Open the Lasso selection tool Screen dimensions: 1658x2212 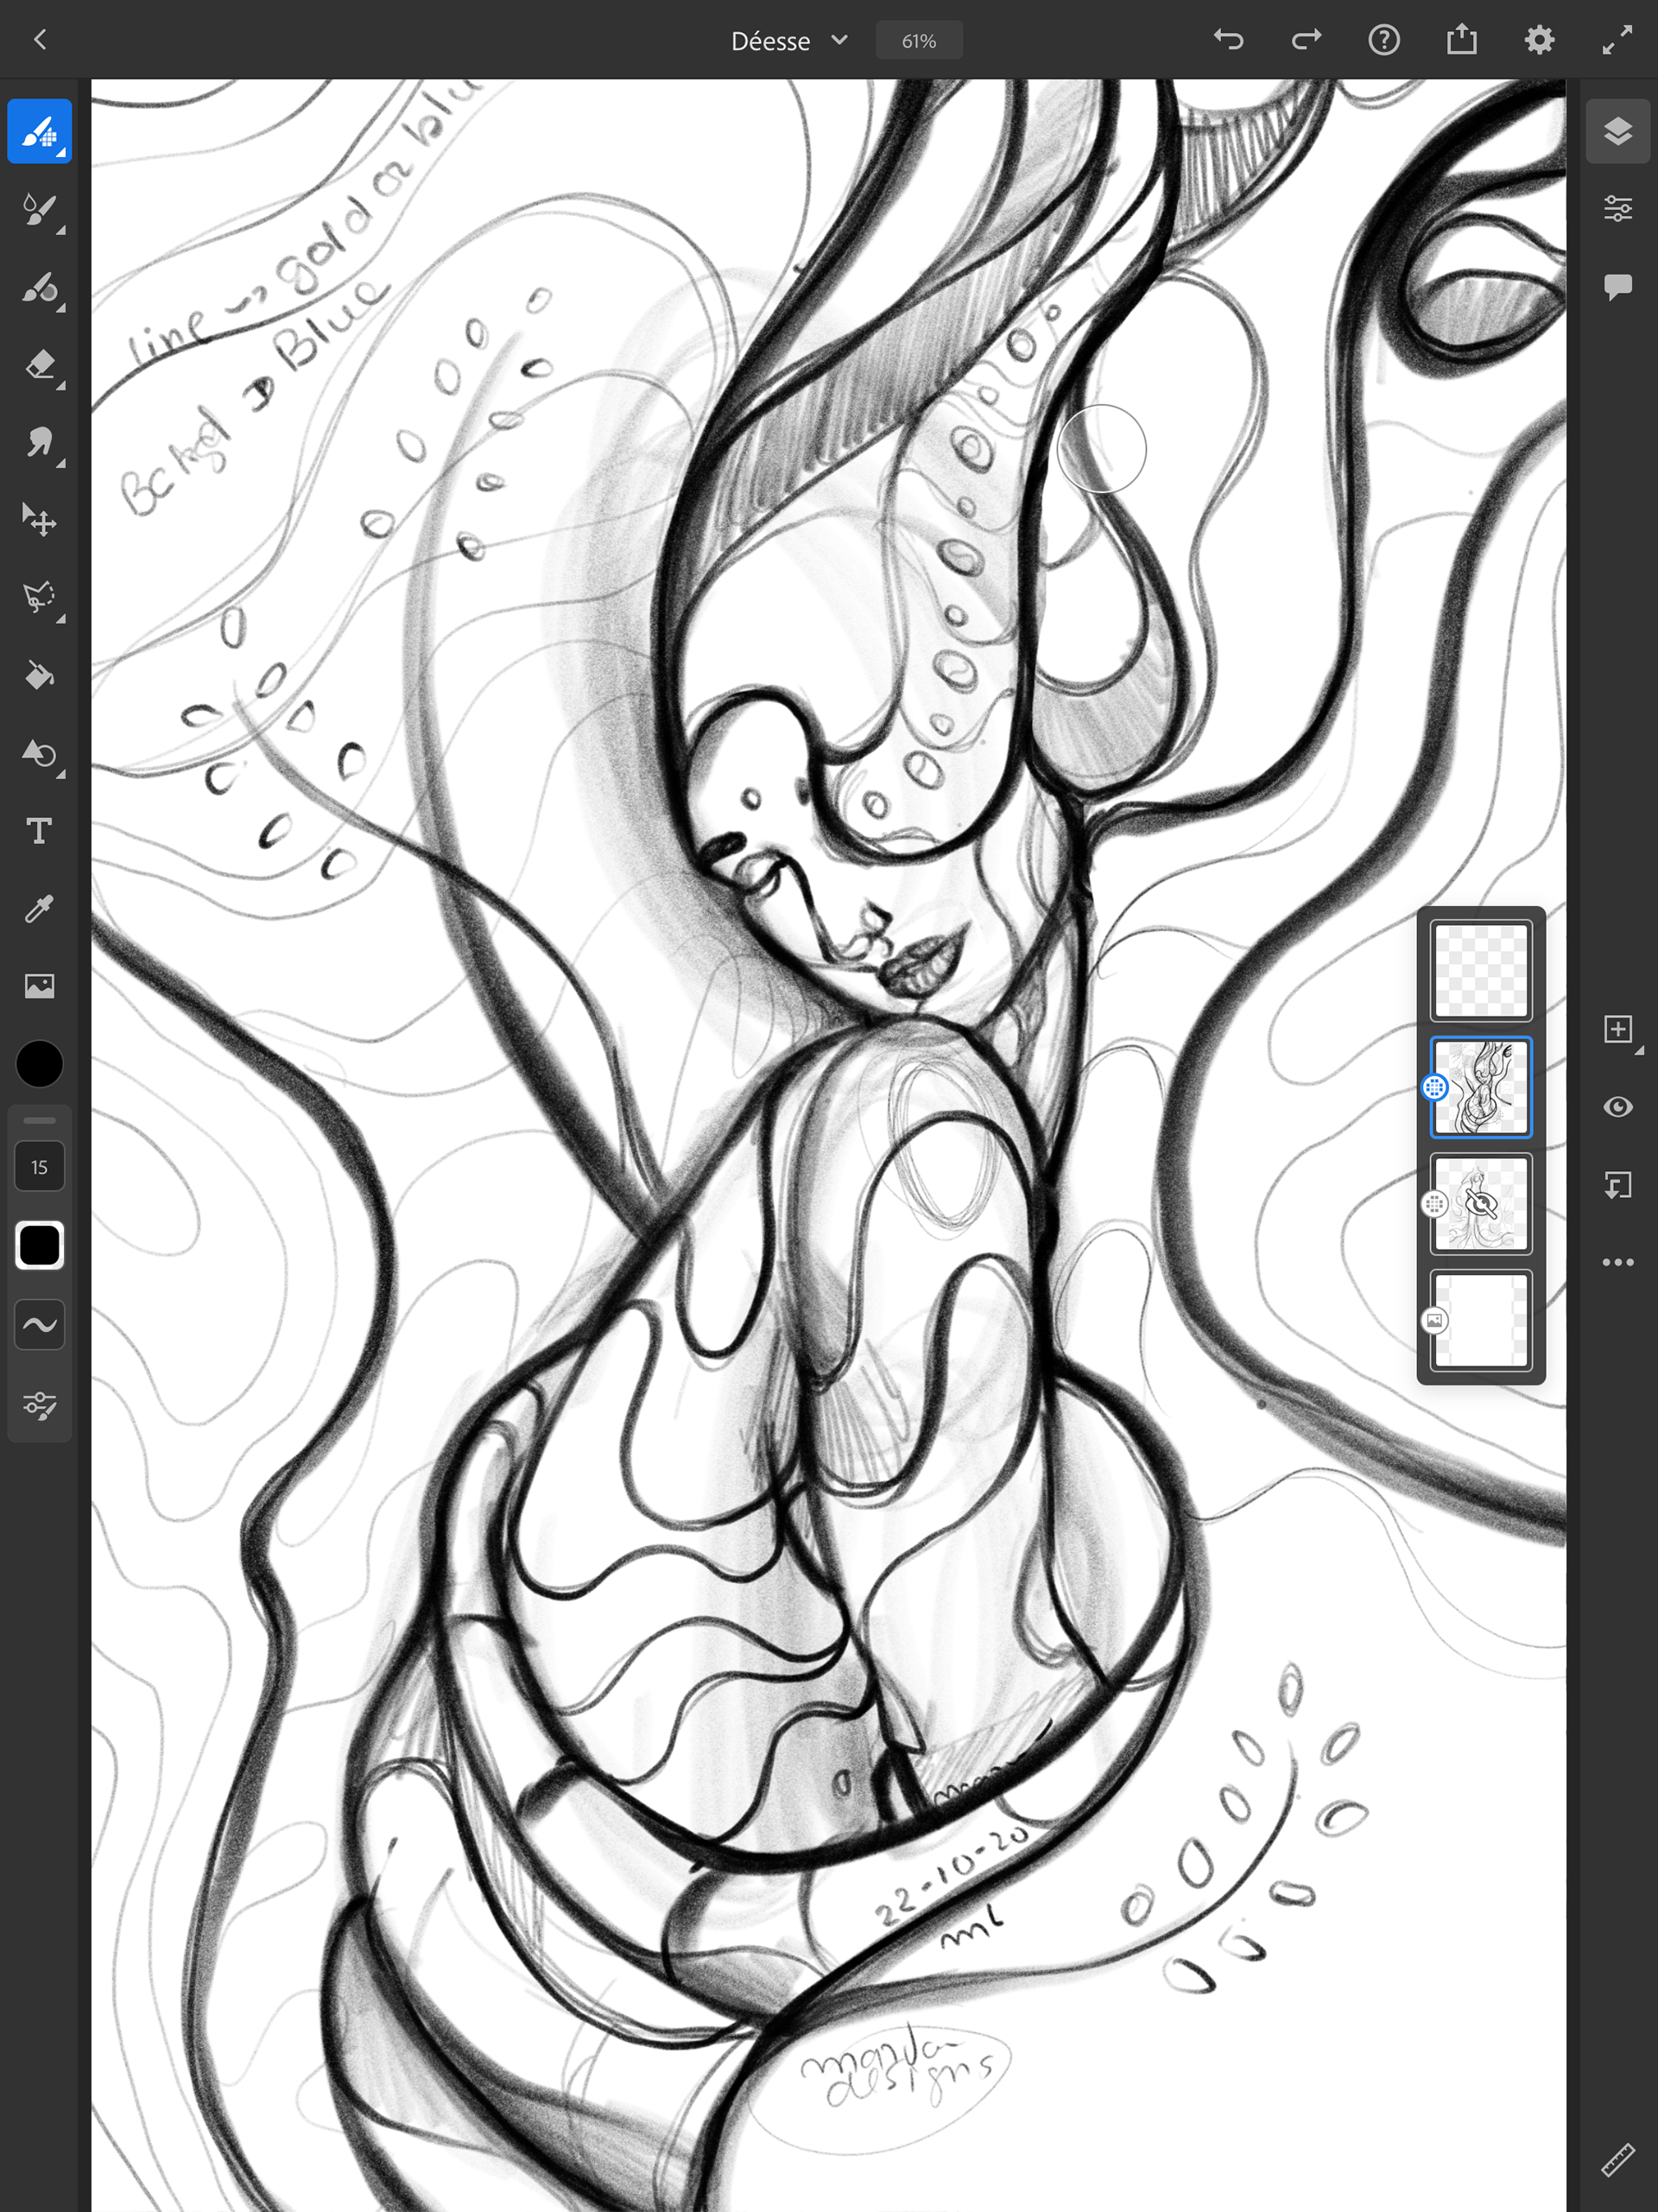(x=39, y=598)
